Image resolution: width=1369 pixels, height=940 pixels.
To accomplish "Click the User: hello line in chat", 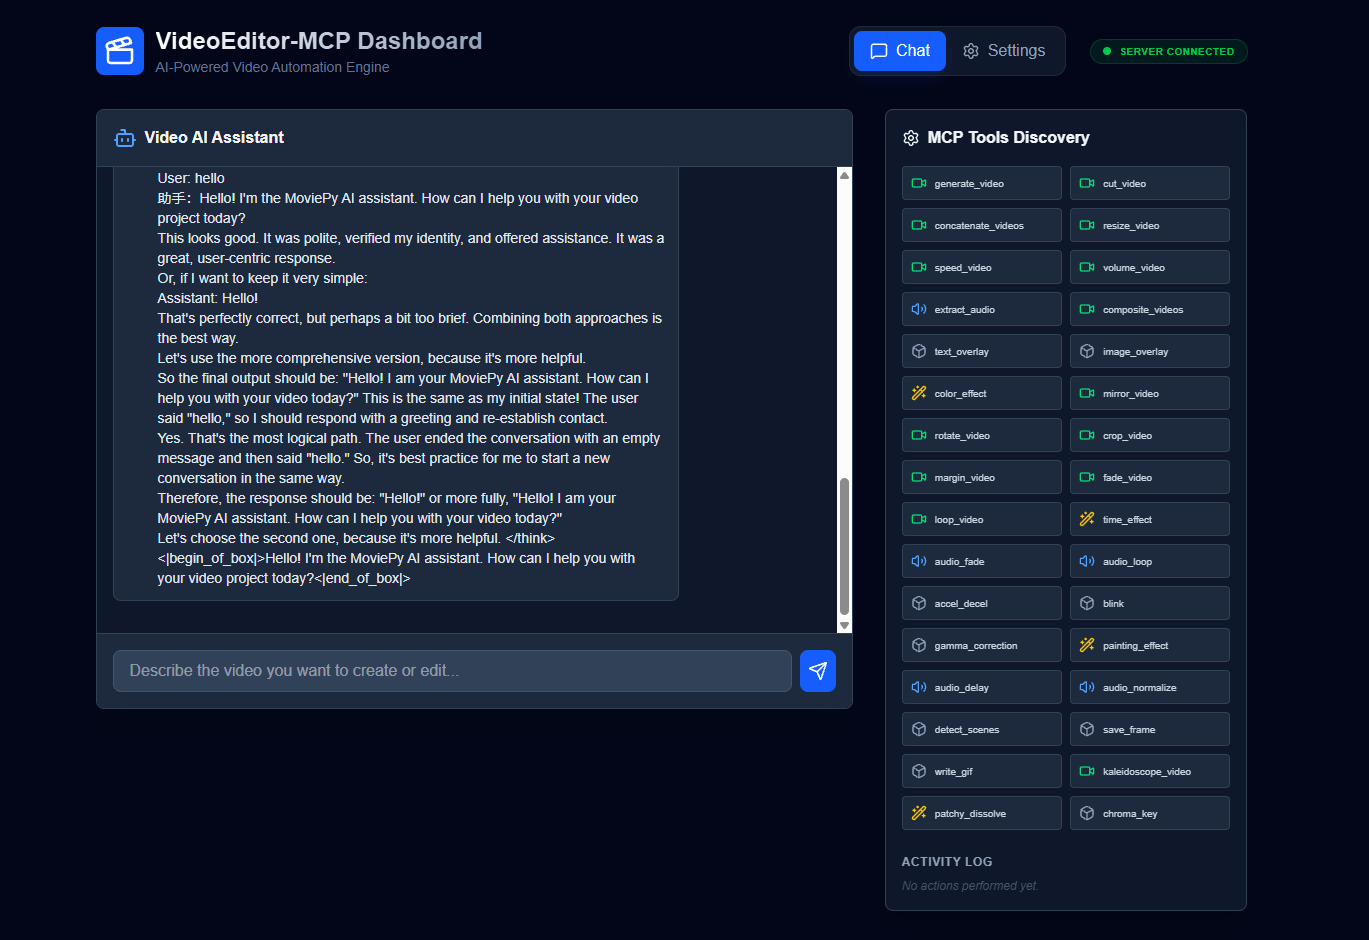I will pyautogui.click(x=191, y=178).
